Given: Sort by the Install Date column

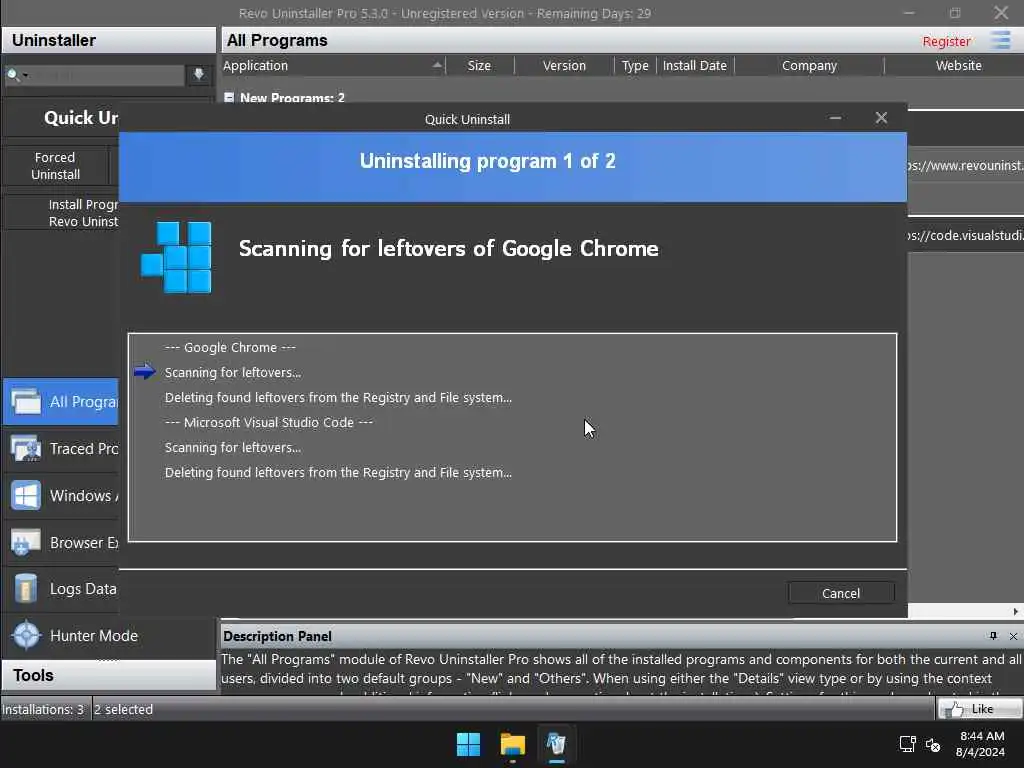Looking at the screenshot, I should click(x=695, y=65).
